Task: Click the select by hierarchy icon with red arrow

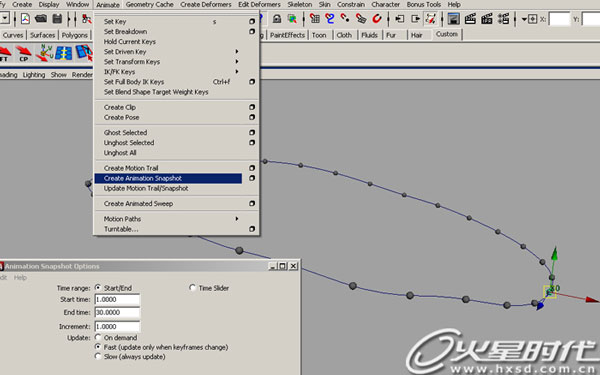Action: click(86, 18)
